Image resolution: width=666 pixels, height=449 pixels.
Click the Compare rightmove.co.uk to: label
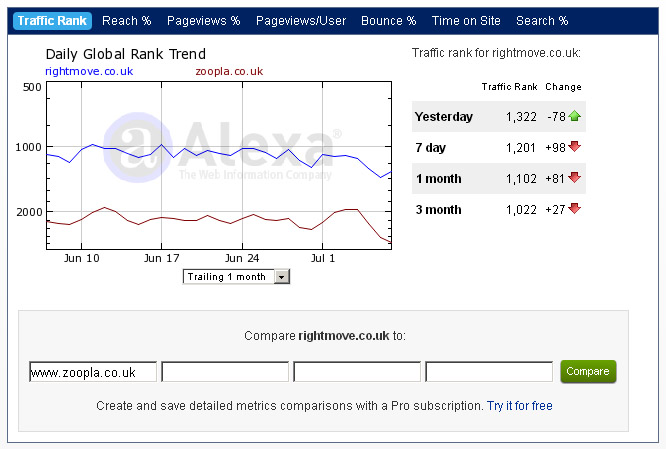tap(325, 336)
